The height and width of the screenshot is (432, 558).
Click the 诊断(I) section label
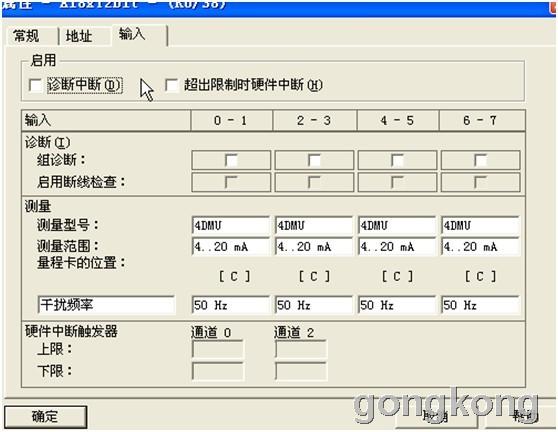[47, 142]
